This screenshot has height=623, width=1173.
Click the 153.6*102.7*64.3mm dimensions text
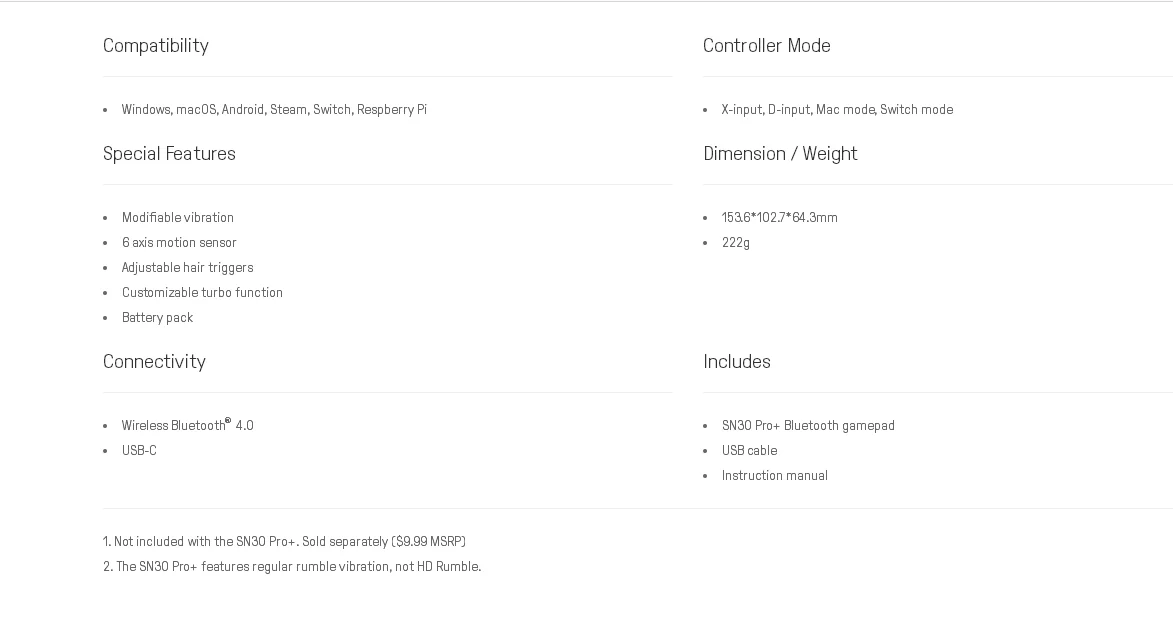pyautogui.click(x=780, y=218)
